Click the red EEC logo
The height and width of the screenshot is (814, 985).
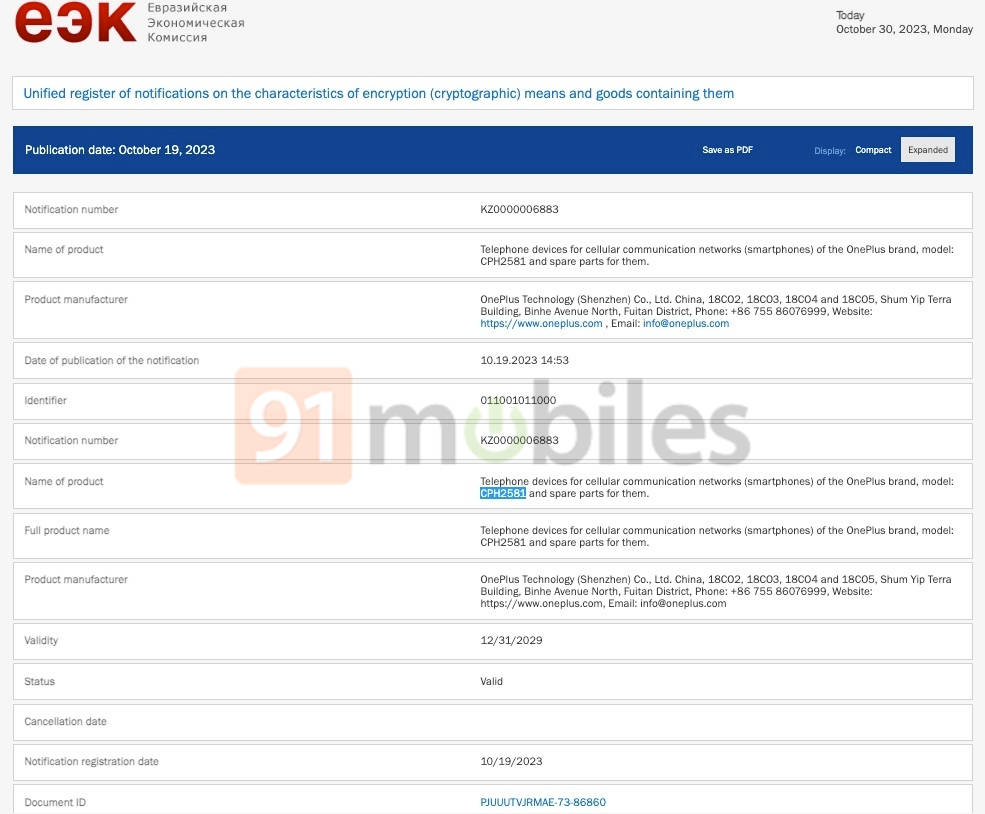tap(75, 22)
